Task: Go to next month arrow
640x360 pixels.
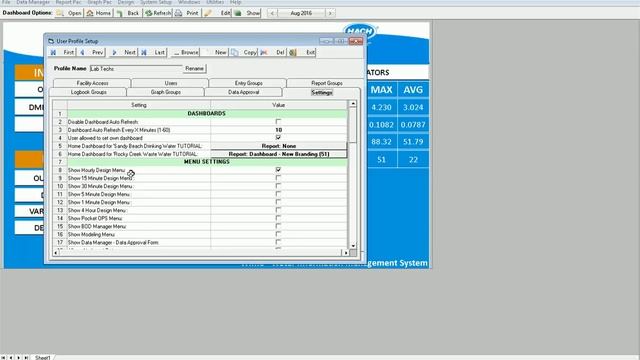Action: [x=330, y=13]
